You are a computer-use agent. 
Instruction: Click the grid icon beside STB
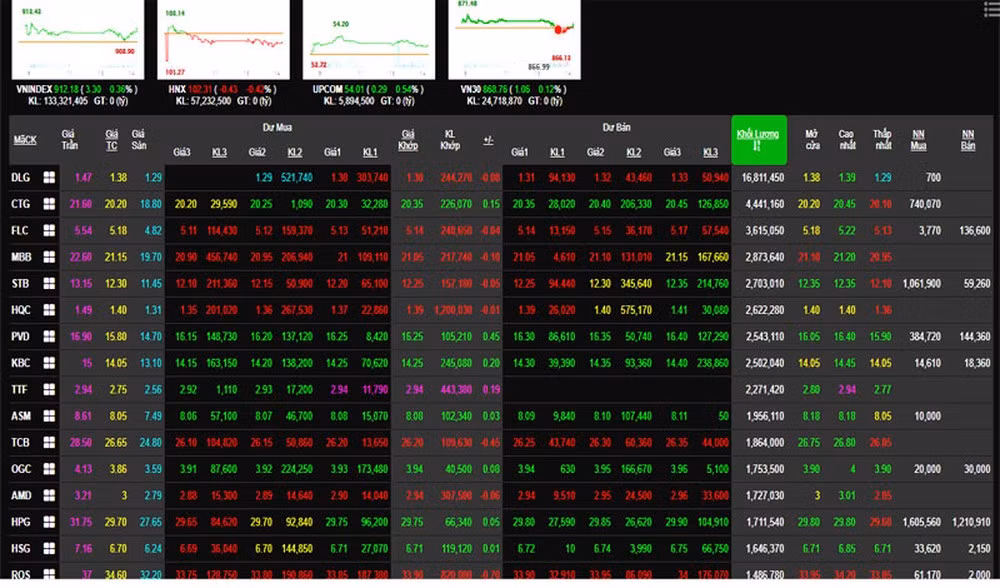click(47, 283)
